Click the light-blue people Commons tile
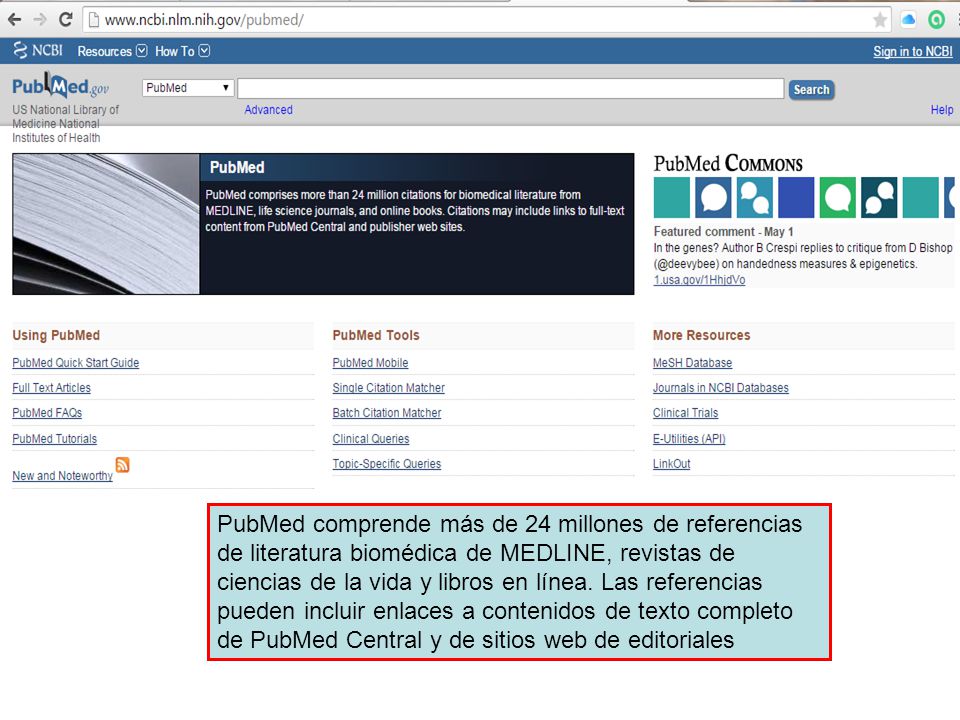The height and width of the screenshot is (720, 960). click(x=754, y=197)
